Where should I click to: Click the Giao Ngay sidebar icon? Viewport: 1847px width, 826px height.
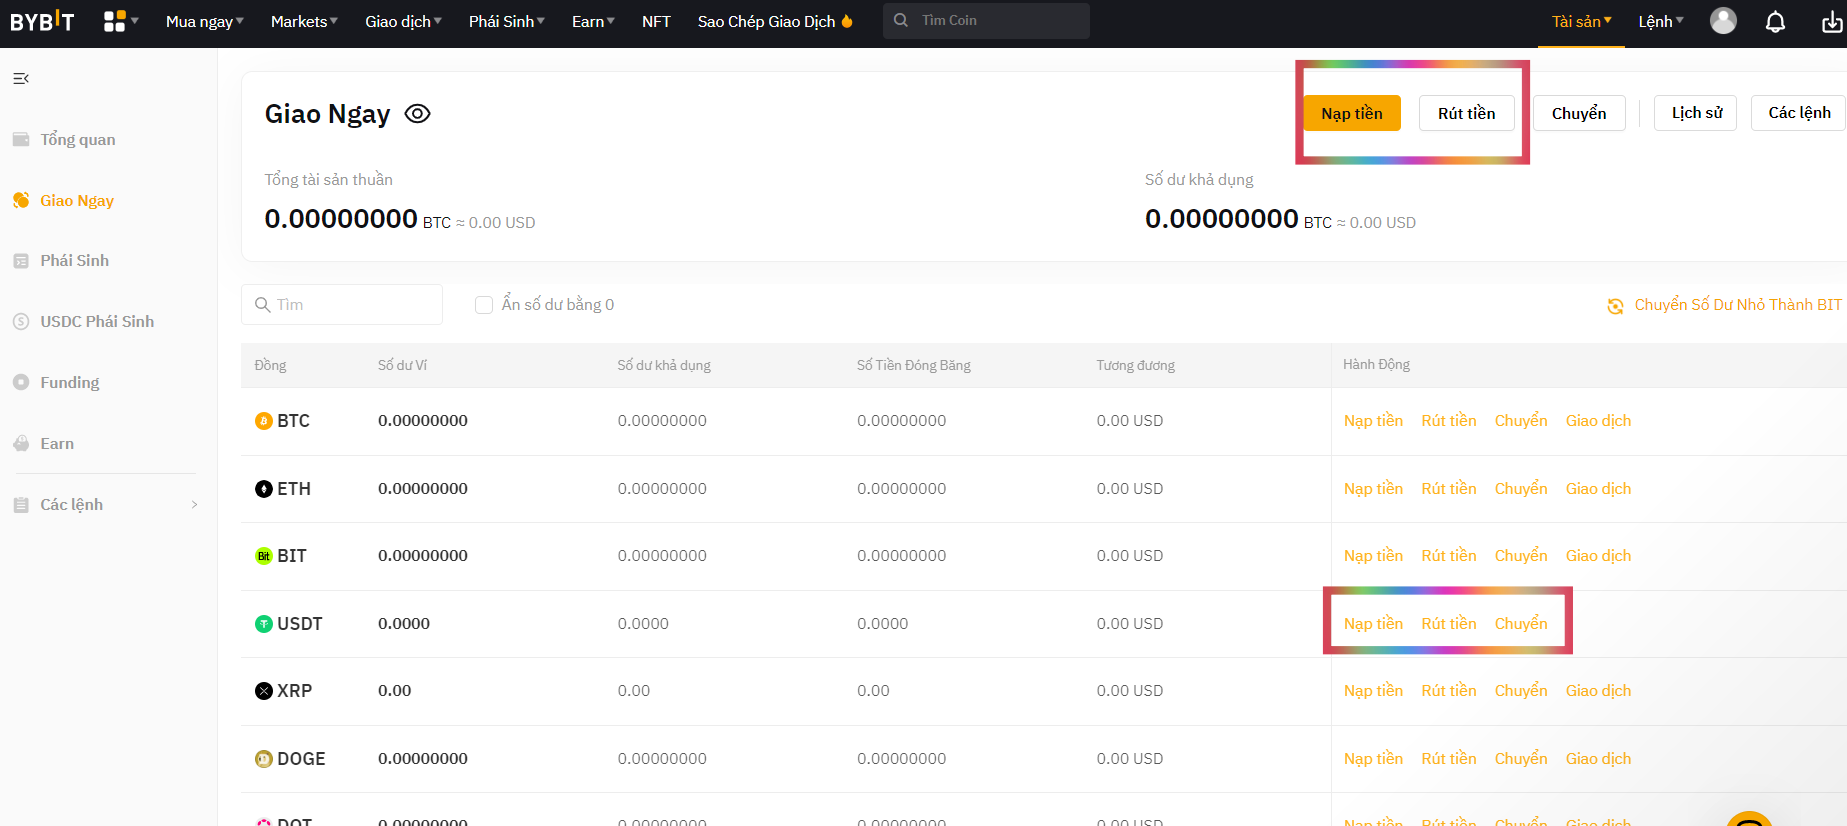(x=21, y=200)
